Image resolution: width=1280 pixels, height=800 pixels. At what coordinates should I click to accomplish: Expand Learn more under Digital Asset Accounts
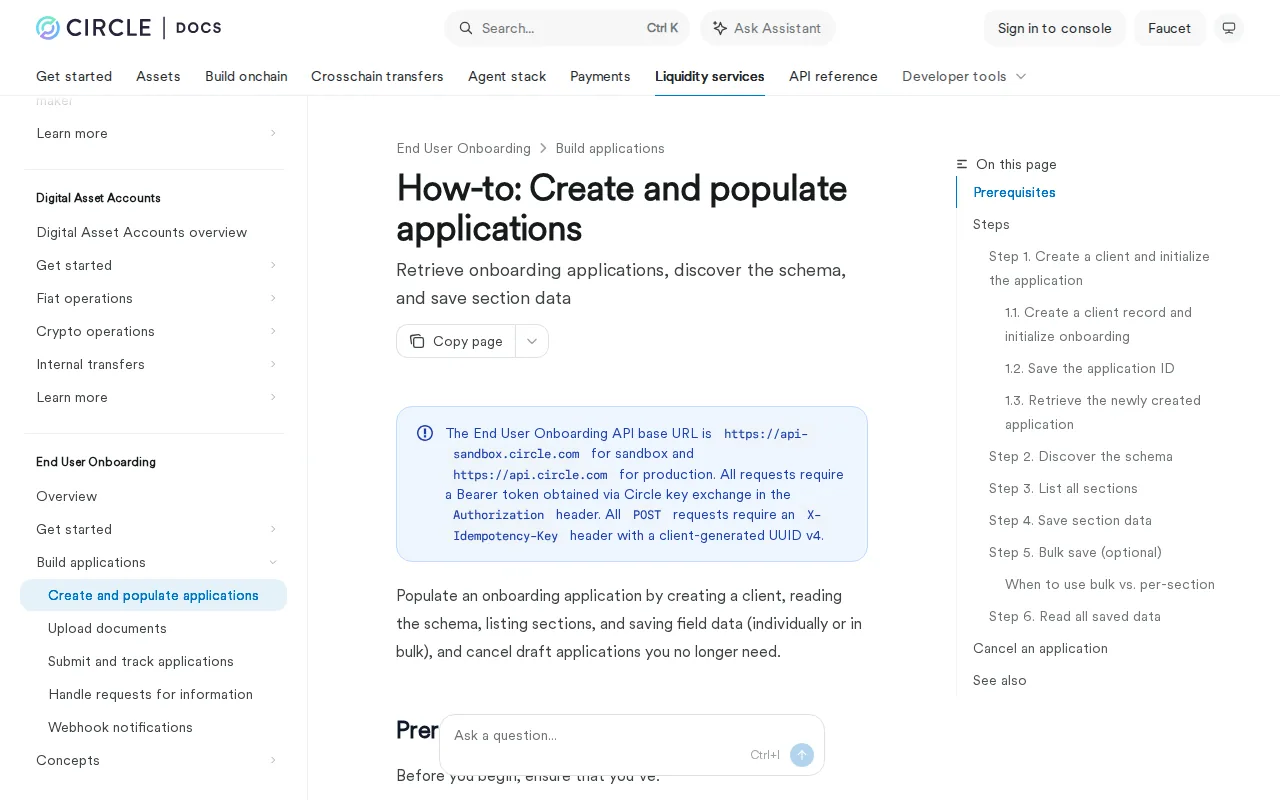click(x=273, y=397)
